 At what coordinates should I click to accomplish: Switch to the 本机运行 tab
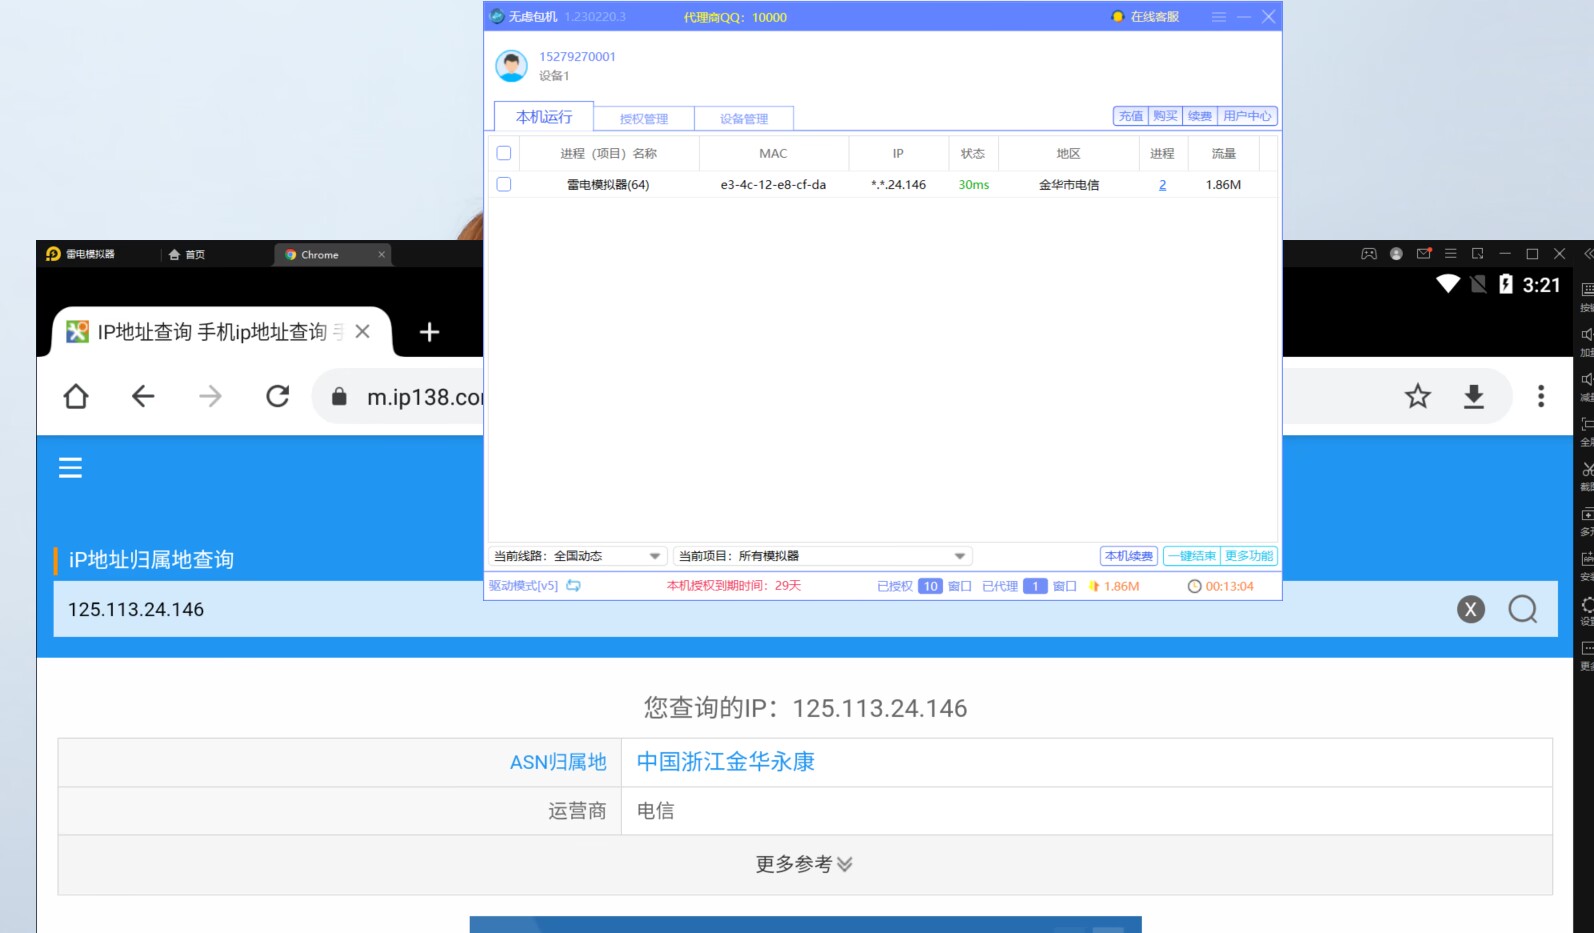click(544, 117)
